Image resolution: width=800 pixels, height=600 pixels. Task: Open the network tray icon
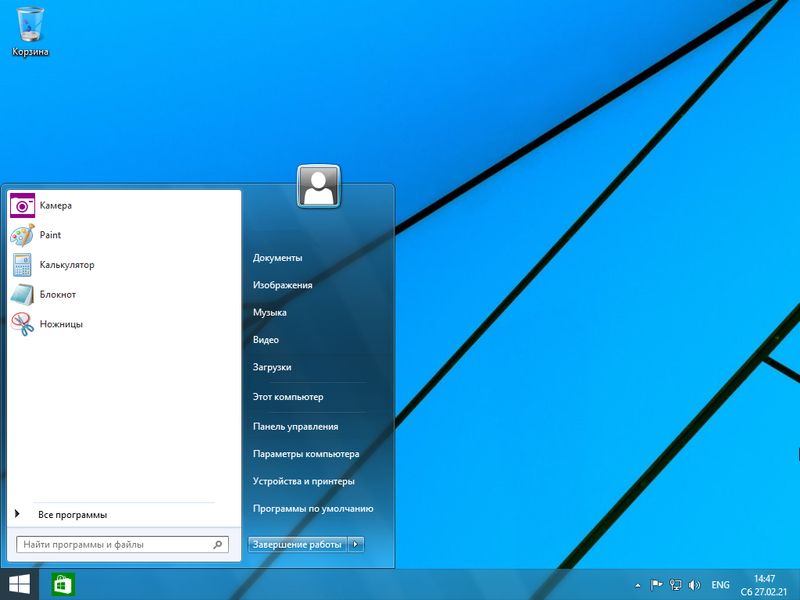[676, 584]
